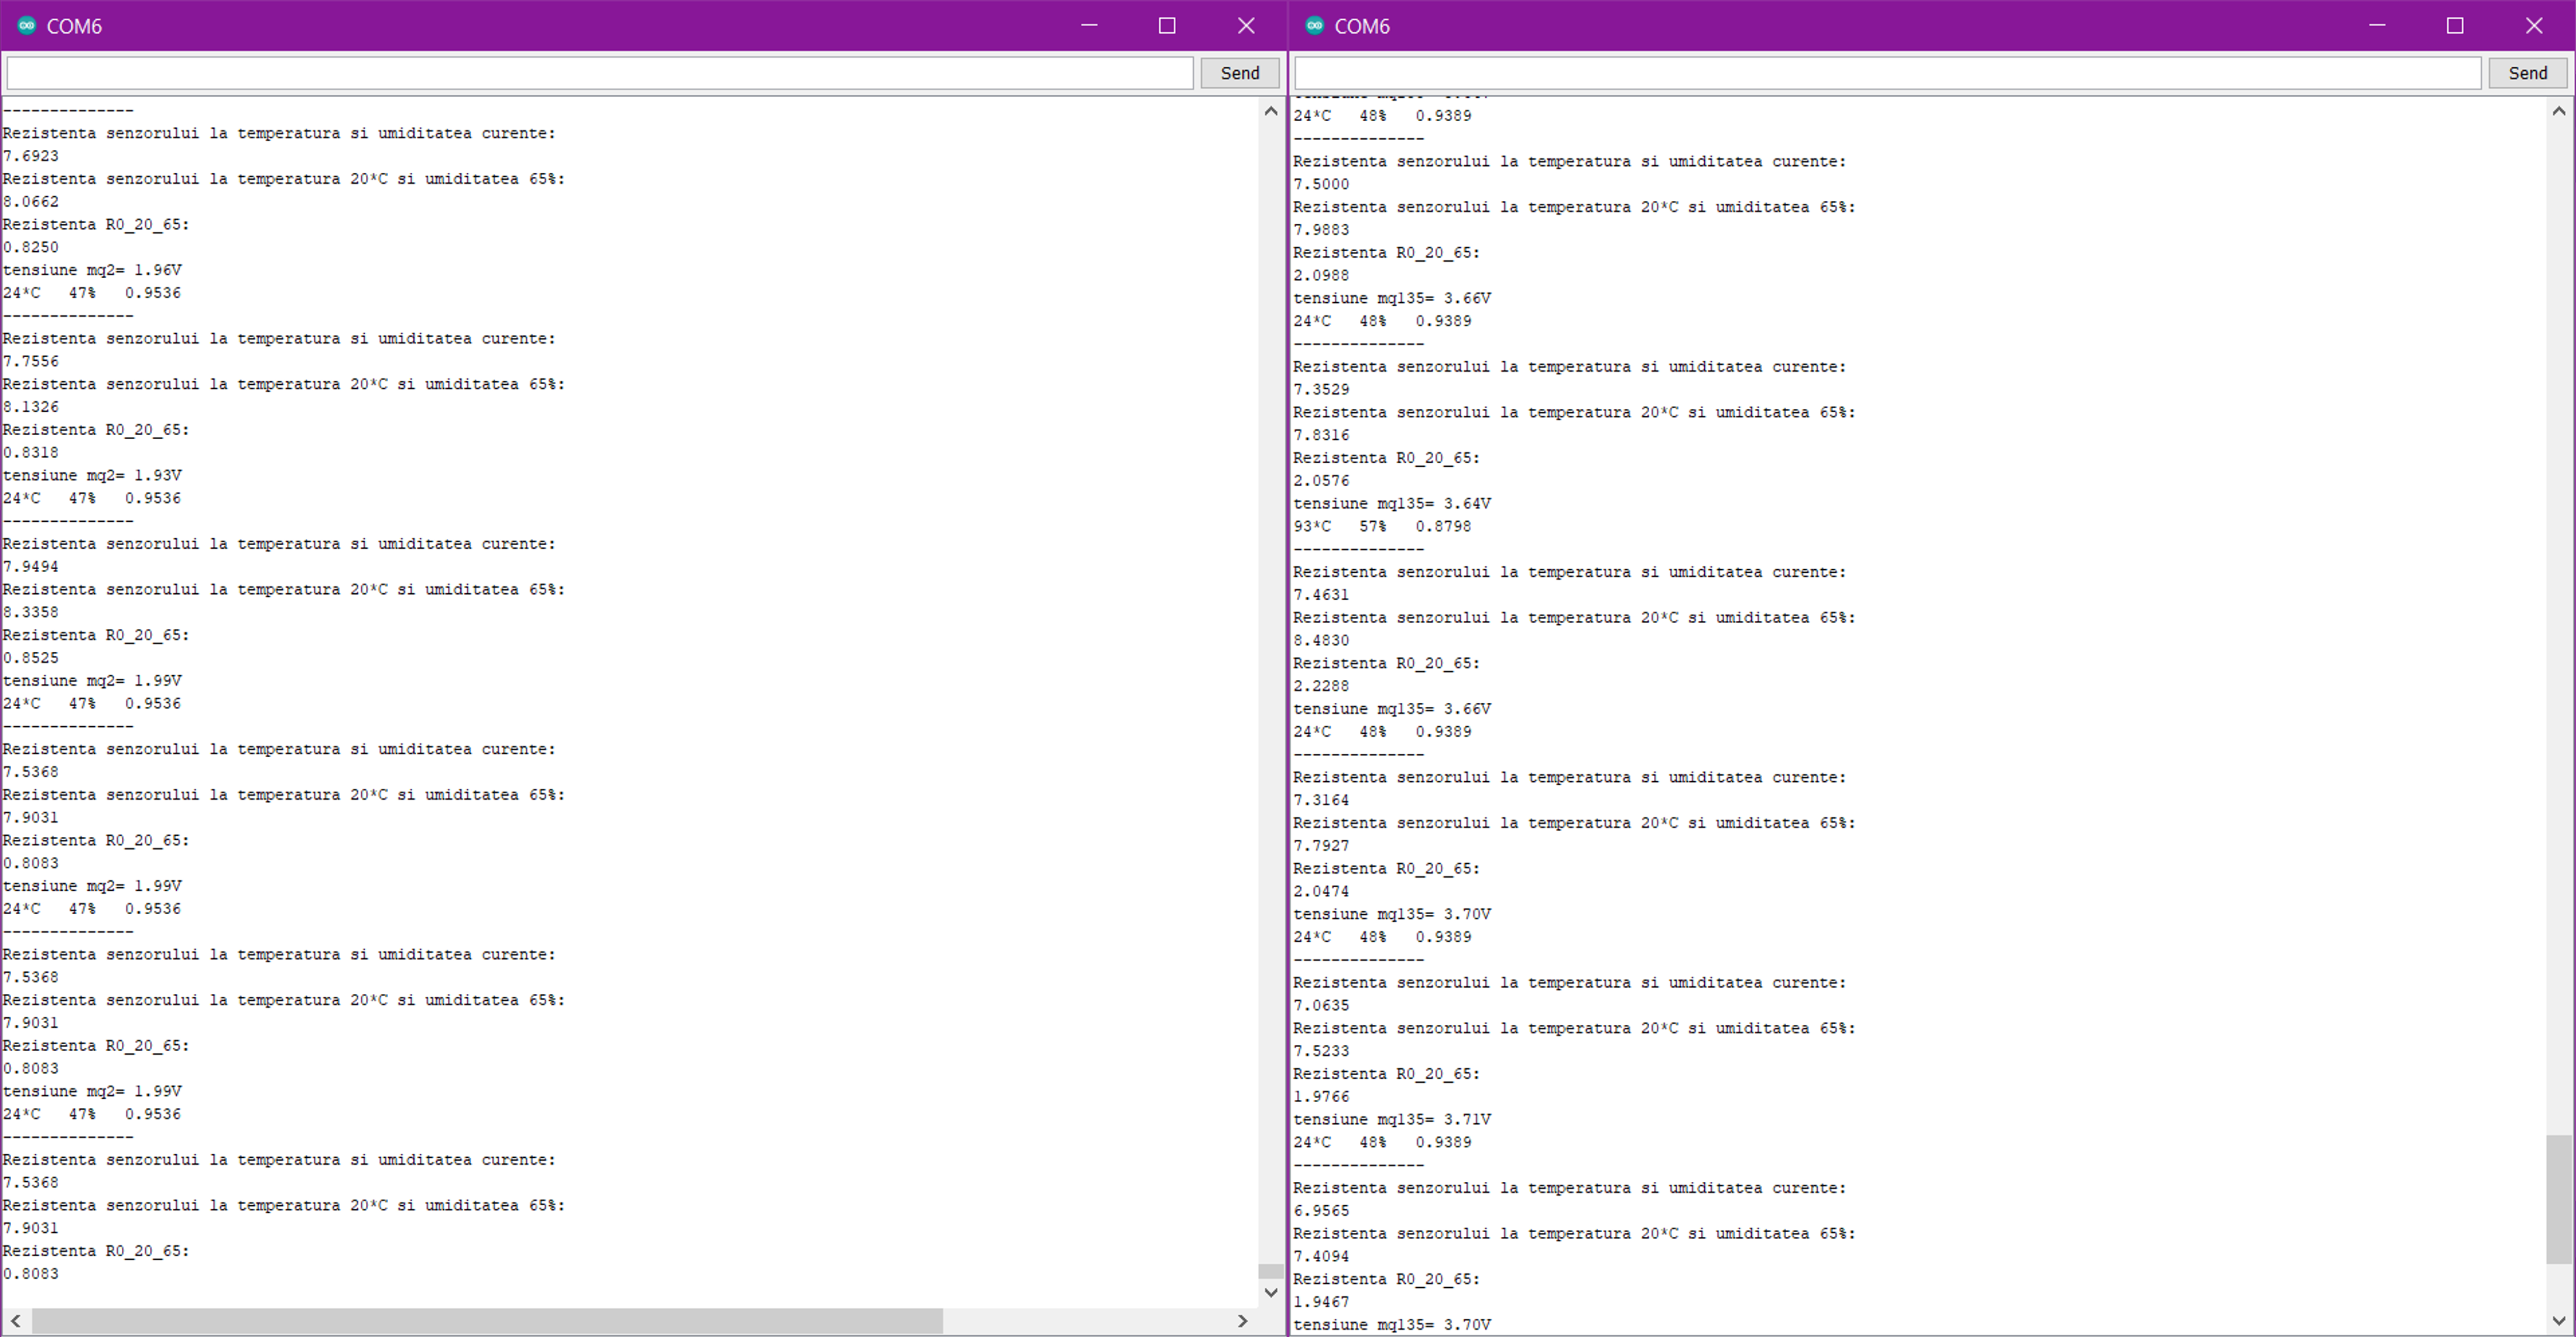
Task: Click the value 8.3358 in left window
Action: 31,612
